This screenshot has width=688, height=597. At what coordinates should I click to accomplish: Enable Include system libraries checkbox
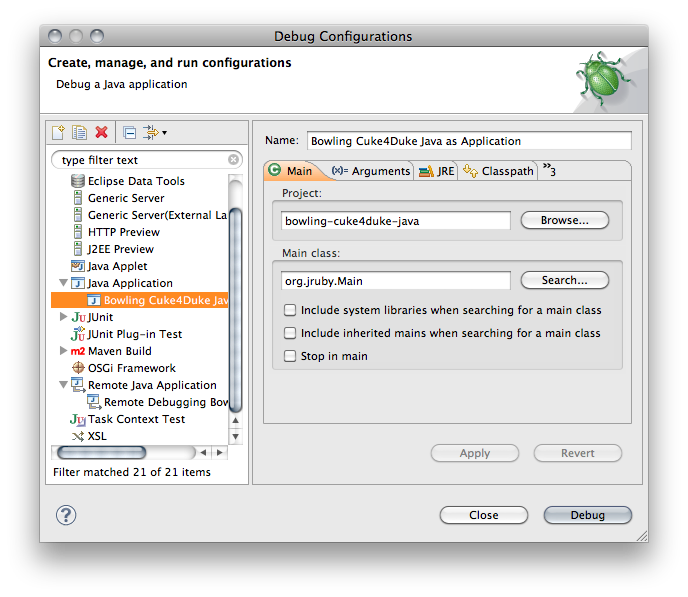coord(290,310)
